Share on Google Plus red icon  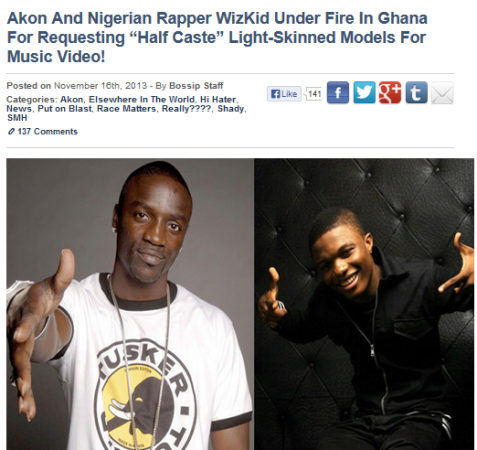pyautogui.click(x=390, y=93)
